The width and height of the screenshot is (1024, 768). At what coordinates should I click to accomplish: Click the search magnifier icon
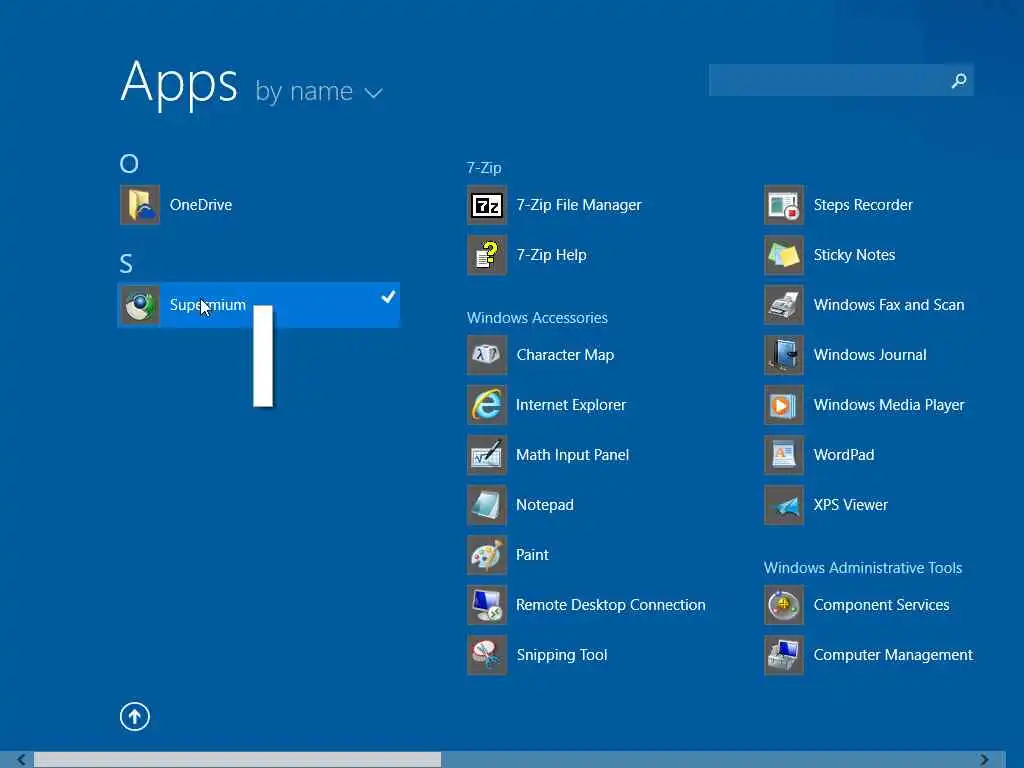tap(959, 80)
